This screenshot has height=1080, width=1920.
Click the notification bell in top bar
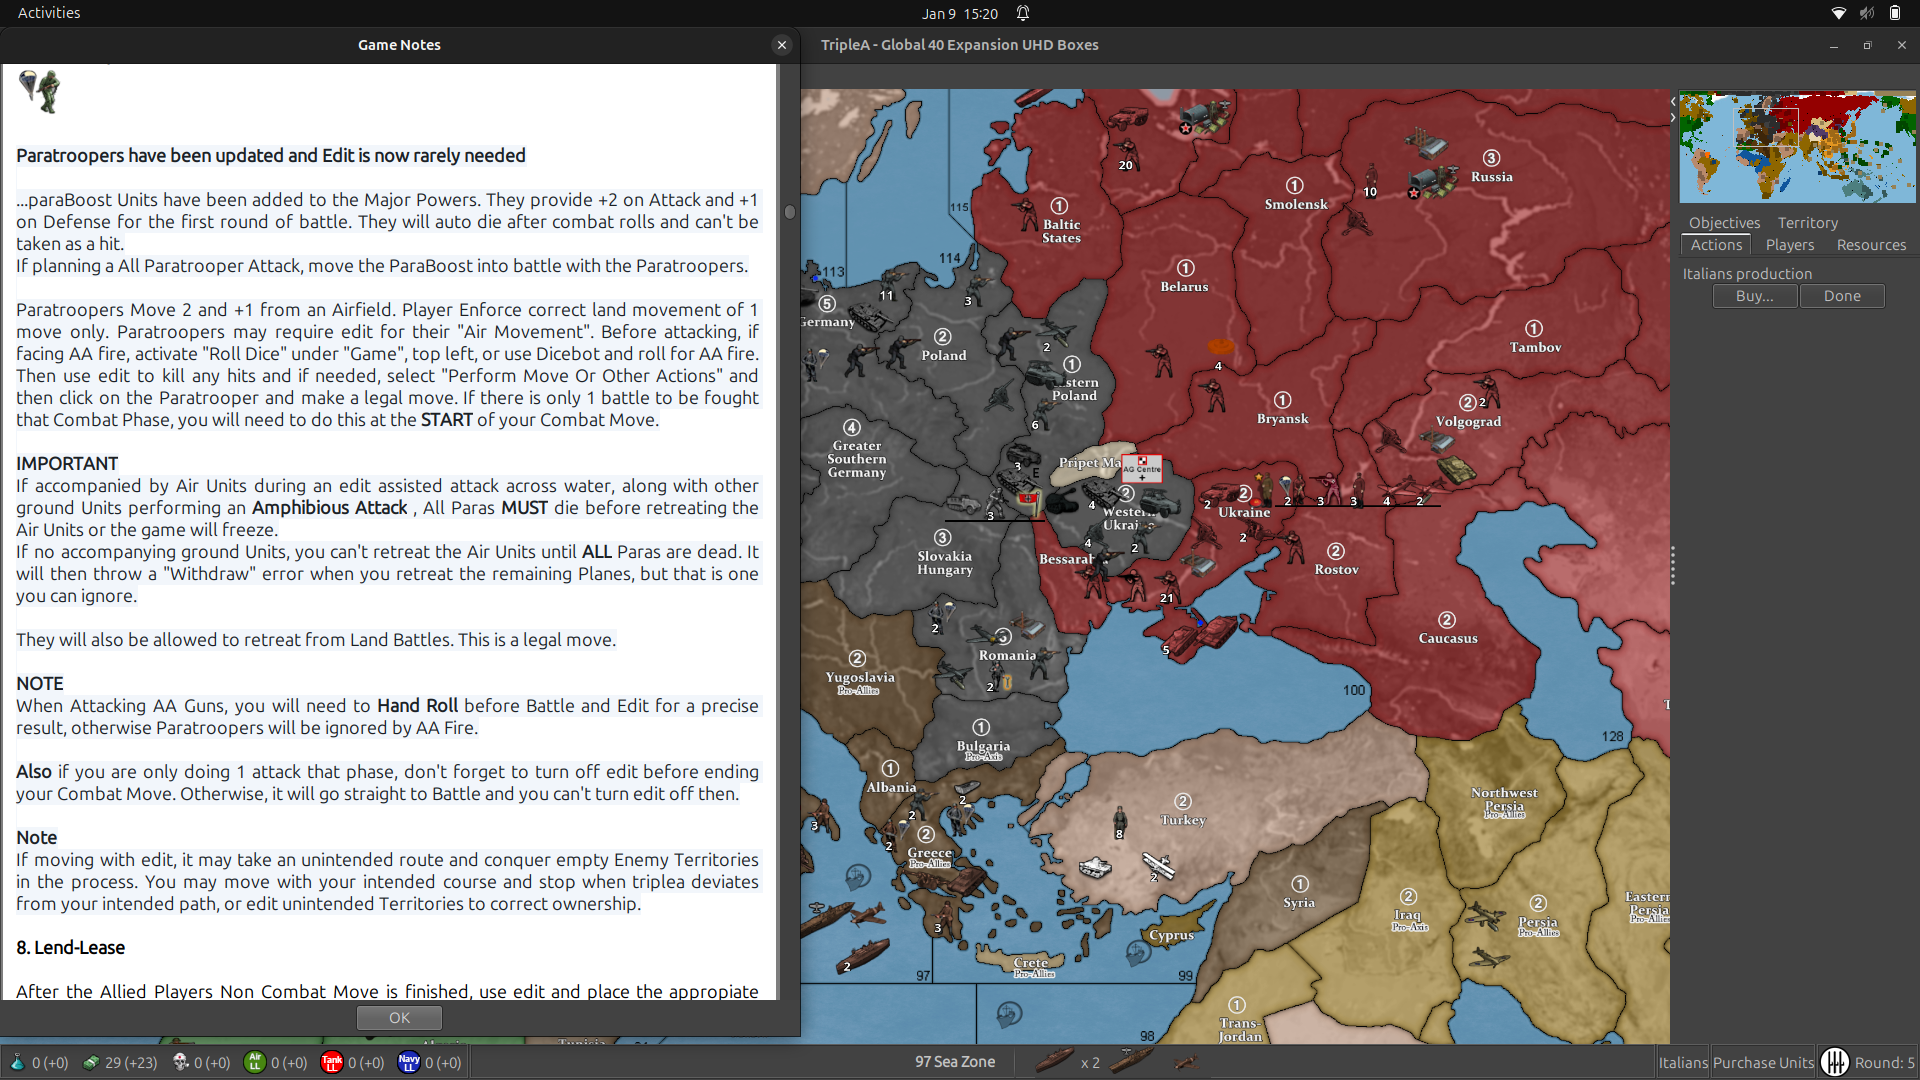[x=1022, y=13]
